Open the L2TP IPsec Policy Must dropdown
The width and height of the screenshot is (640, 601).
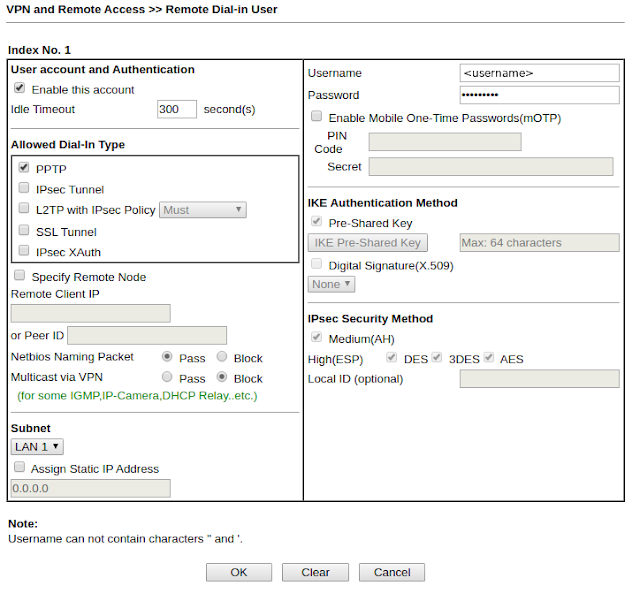tap(203, 210)
